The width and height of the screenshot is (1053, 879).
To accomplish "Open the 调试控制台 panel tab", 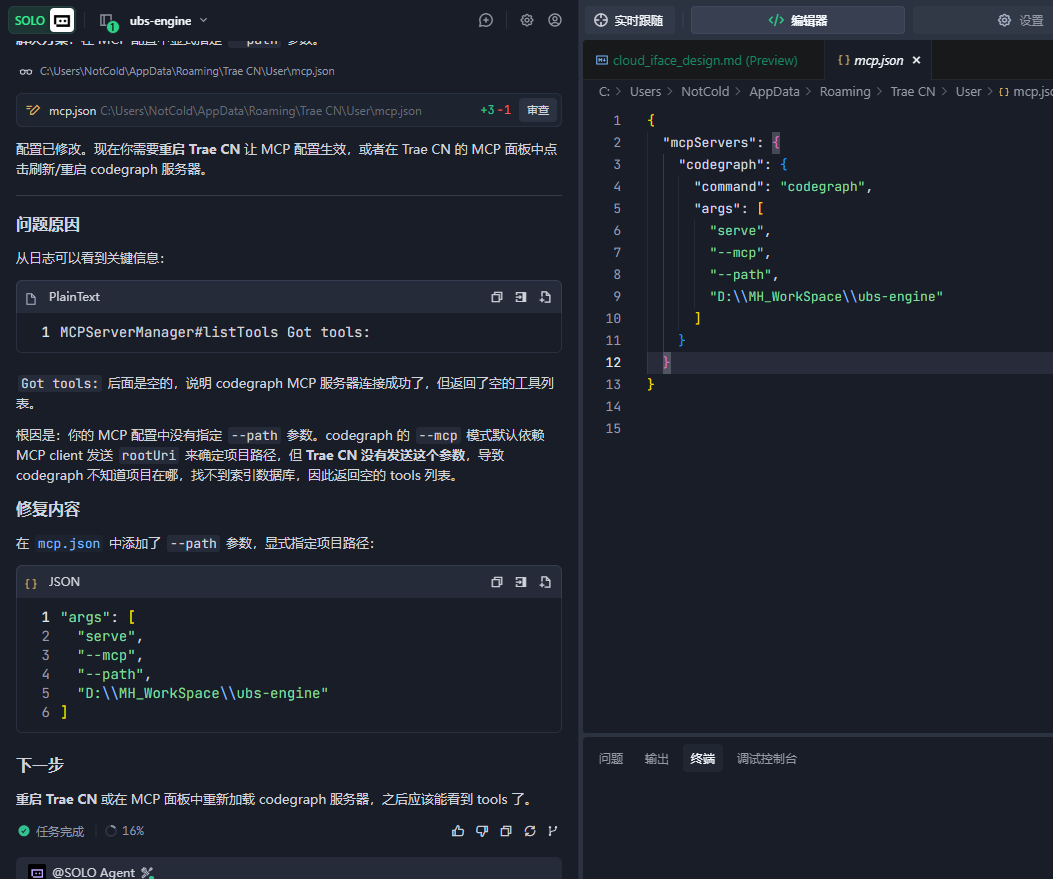I will coord(766,759).
